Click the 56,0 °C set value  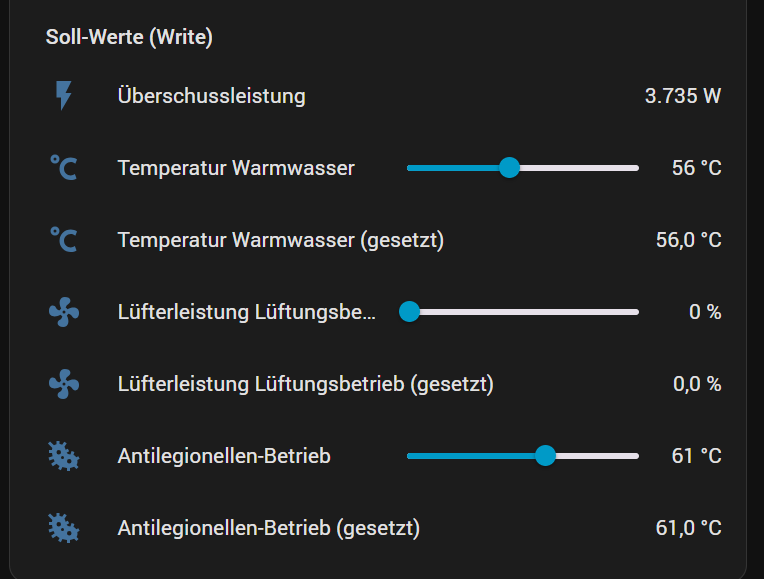coord(688,240)
